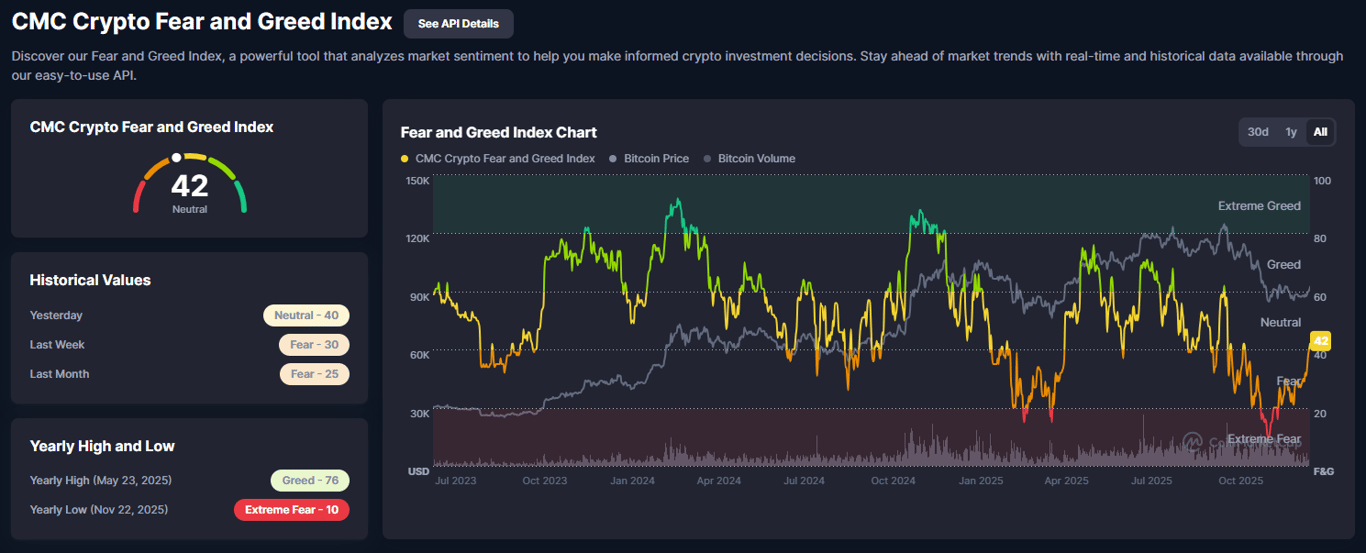Click the red Extreme Fear - 10 badge
This screenshot has height=553, width=1366.
(291, 510)
